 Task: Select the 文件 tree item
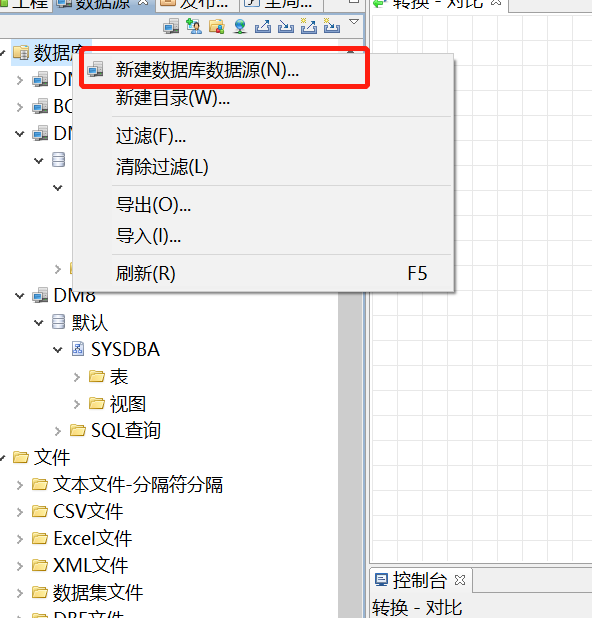coord(52,457)
